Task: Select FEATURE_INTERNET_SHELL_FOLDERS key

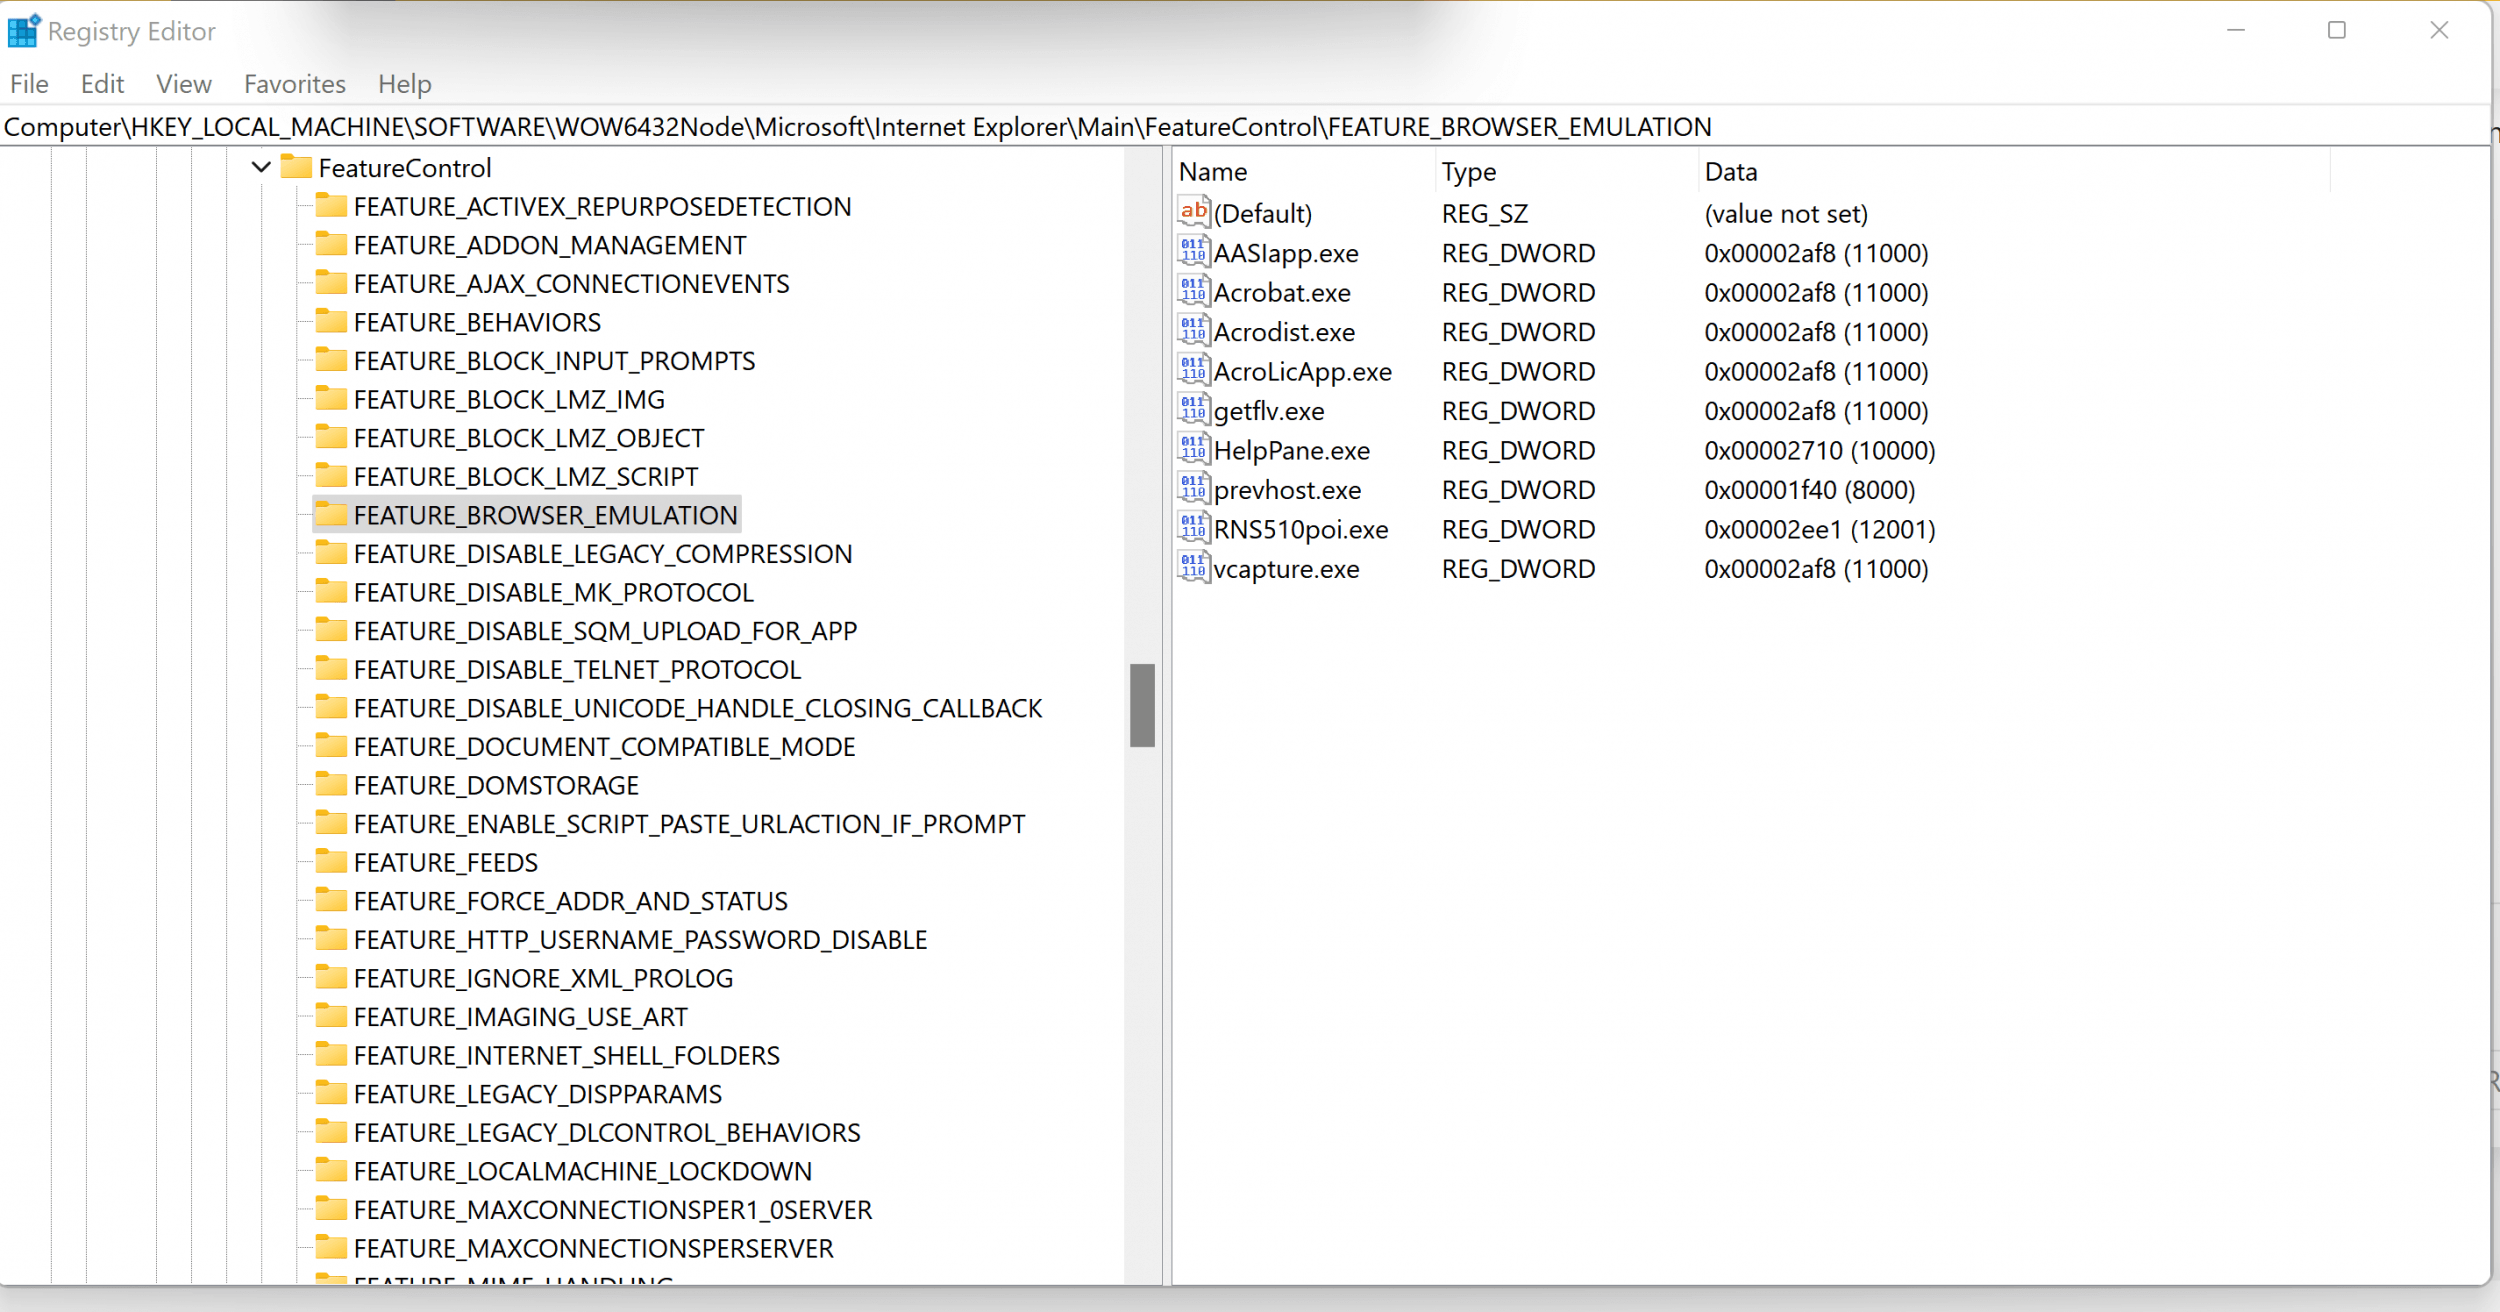Action: point(567,1056)
